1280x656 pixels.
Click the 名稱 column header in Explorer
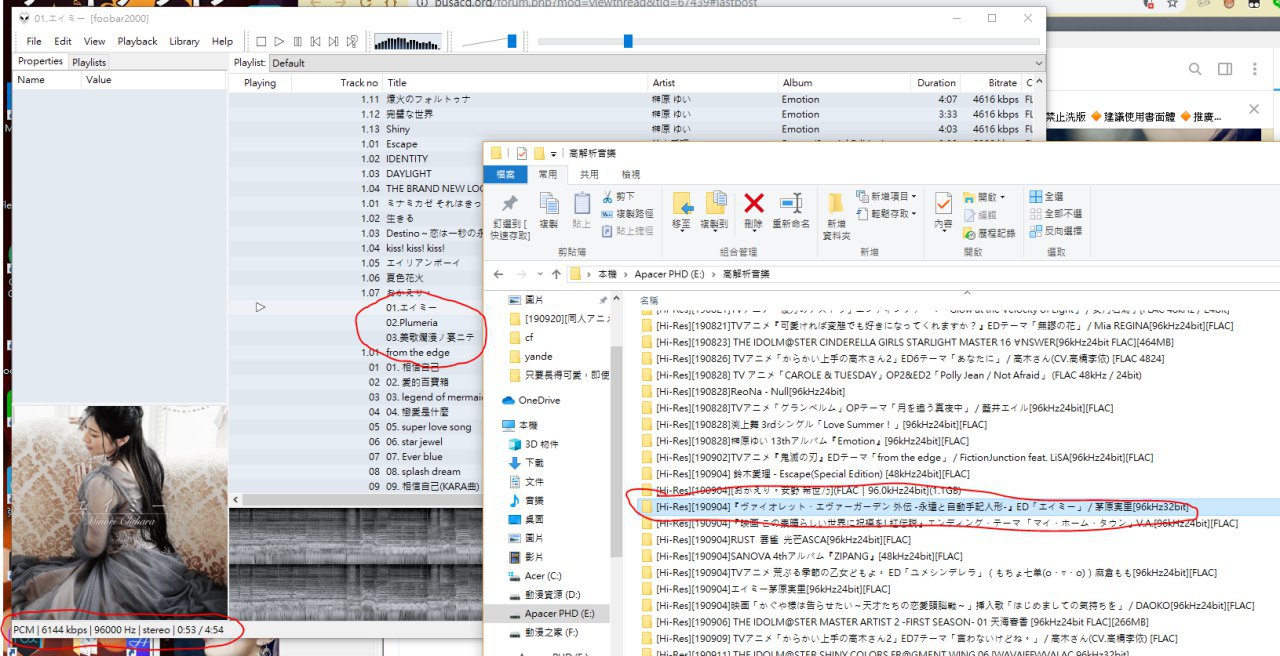[x=649, y=300]
